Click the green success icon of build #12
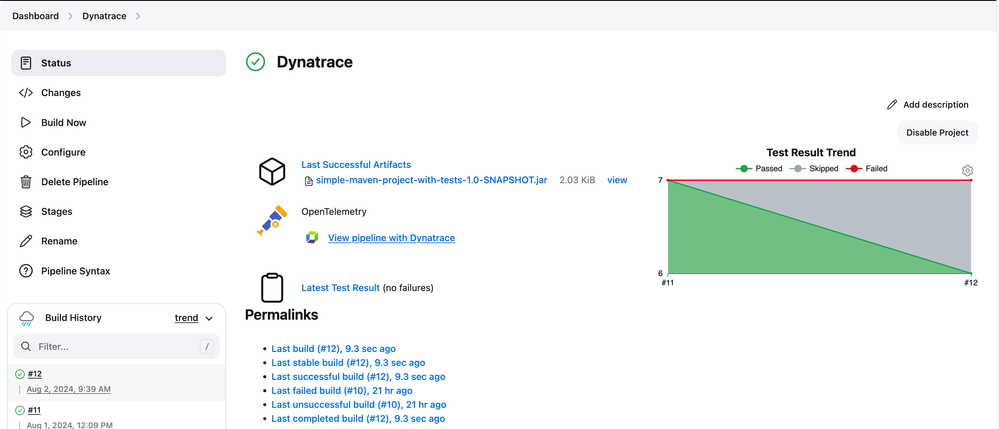Screen dimensions: 999x429 coord(20,374)
